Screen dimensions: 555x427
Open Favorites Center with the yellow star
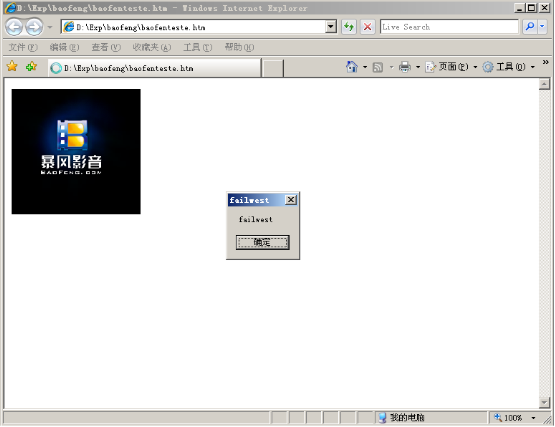point(12,66)
